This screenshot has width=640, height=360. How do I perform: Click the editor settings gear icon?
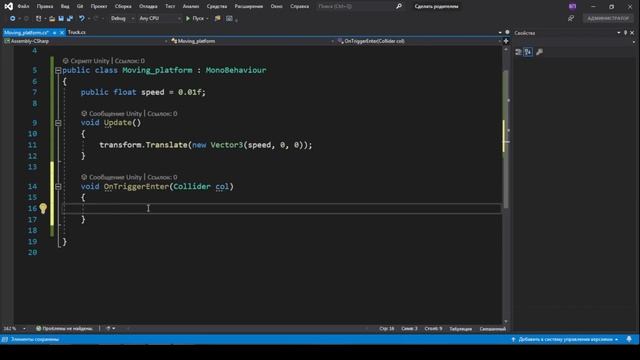click(x=507, y=32)
